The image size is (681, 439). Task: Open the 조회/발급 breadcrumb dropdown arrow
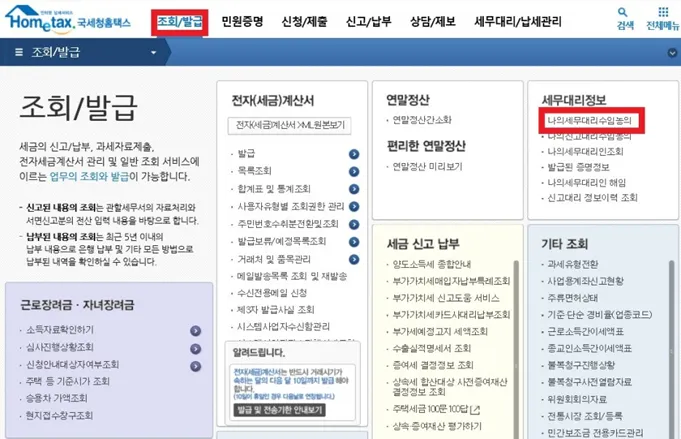(x=153, y=53)
